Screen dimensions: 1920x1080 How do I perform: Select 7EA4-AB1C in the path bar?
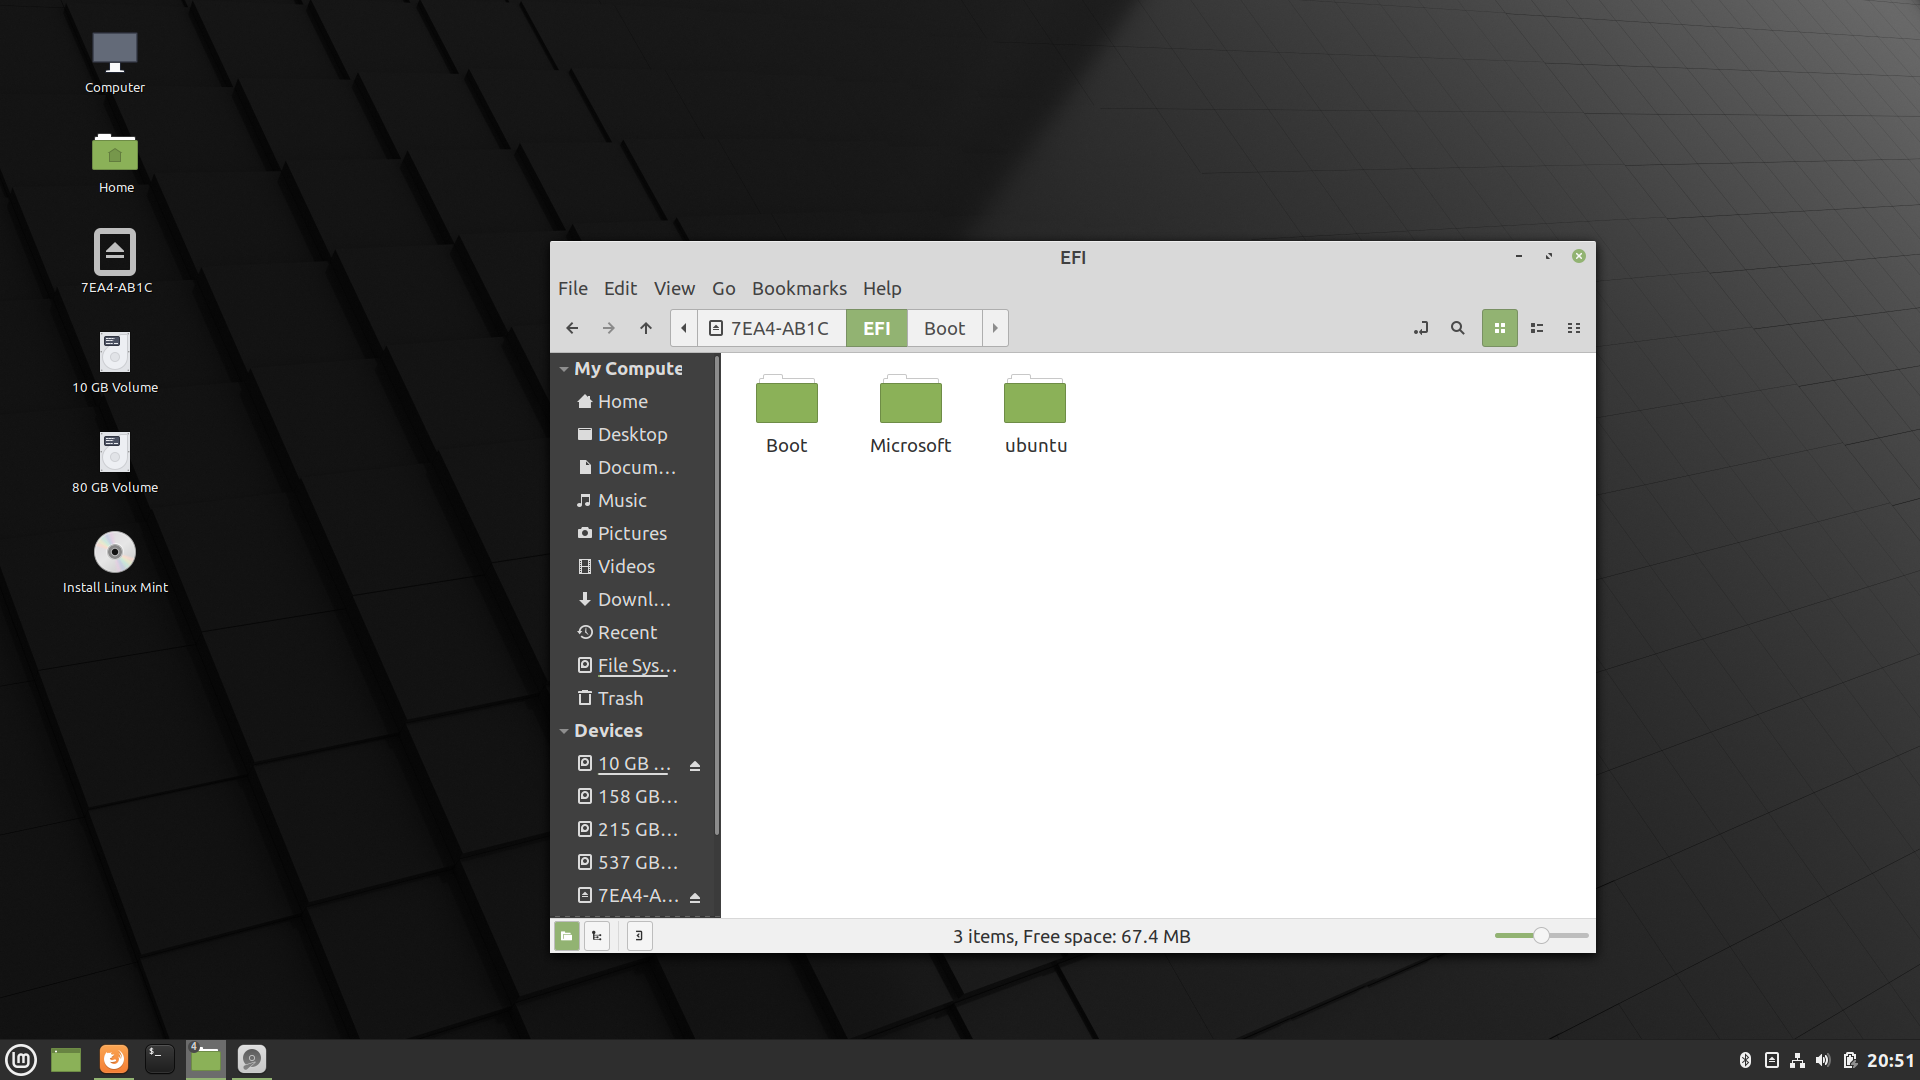pyautogui.click(x=771, y=328)
